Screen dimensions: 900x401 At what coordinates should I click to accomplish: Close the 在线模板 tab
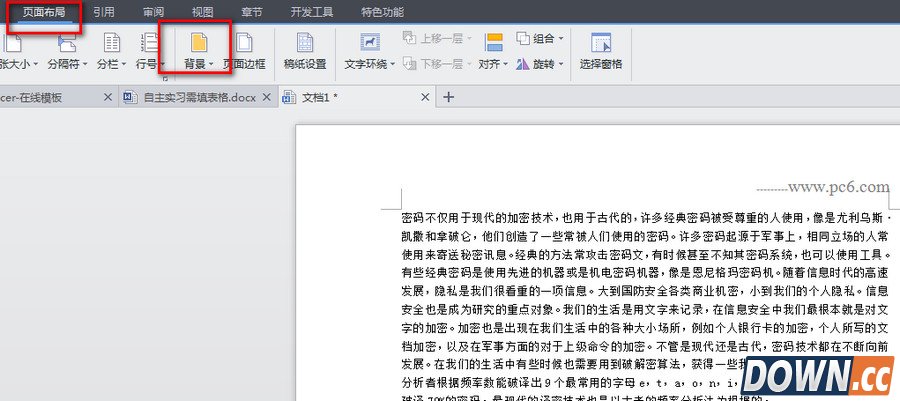click(x=107, y=98)
